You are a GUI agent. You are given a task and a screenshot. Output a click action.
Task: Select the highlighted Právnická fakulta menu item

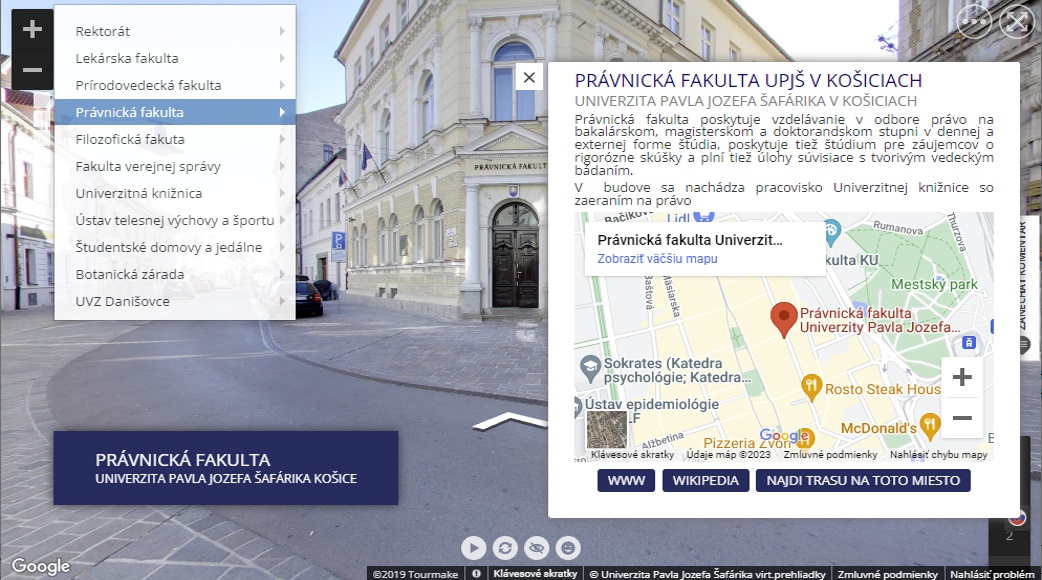175,112
